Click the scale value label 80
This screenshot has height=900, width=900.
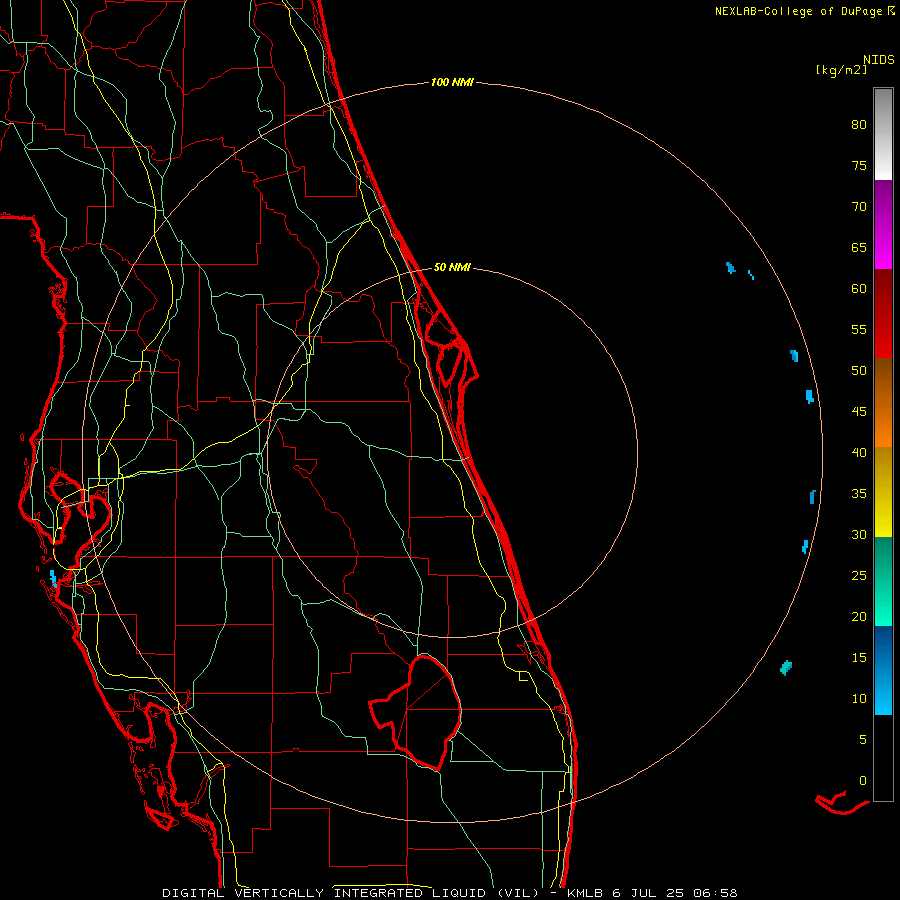pyautogui.click(x=859, y=125)
